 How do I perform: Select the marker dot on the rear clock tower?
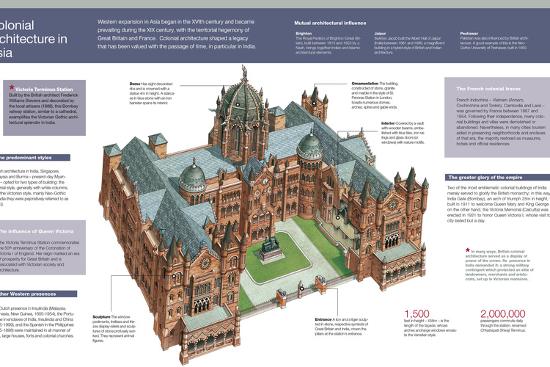pos(315,103)
